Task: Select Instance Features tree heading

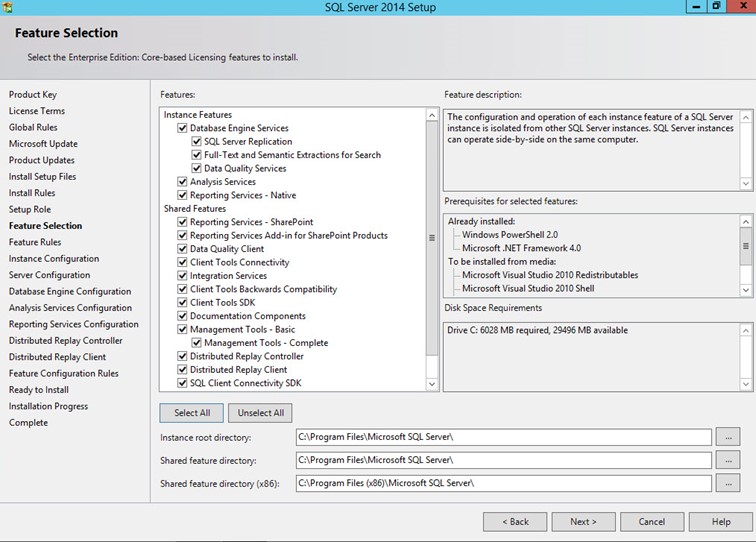Action: [198, 115]
